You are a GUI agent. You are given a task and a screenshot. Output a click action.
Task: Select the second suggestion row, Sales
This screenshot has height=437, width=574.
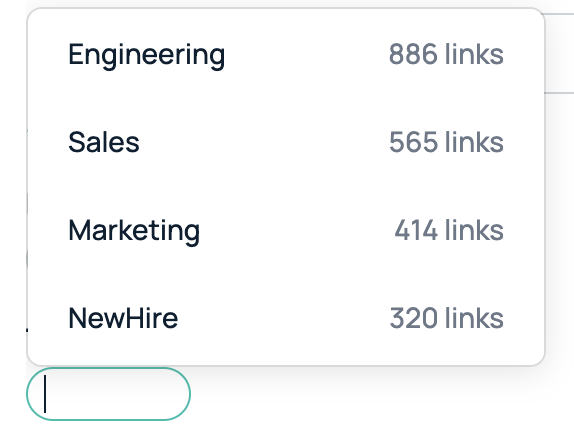click(286, 142)
